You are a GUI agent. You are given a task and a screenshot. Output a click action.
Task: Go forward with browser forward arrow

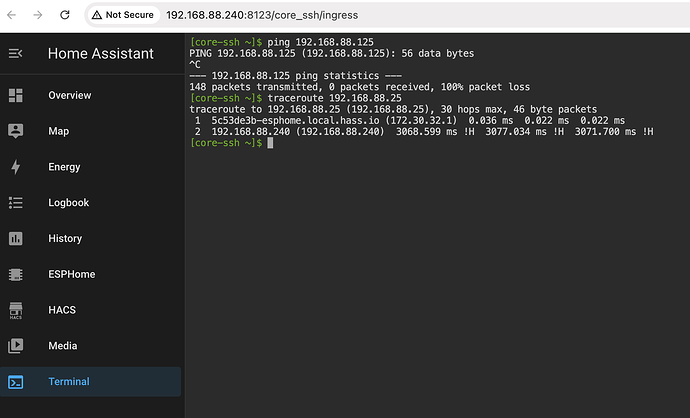click(x=38, y=15)
